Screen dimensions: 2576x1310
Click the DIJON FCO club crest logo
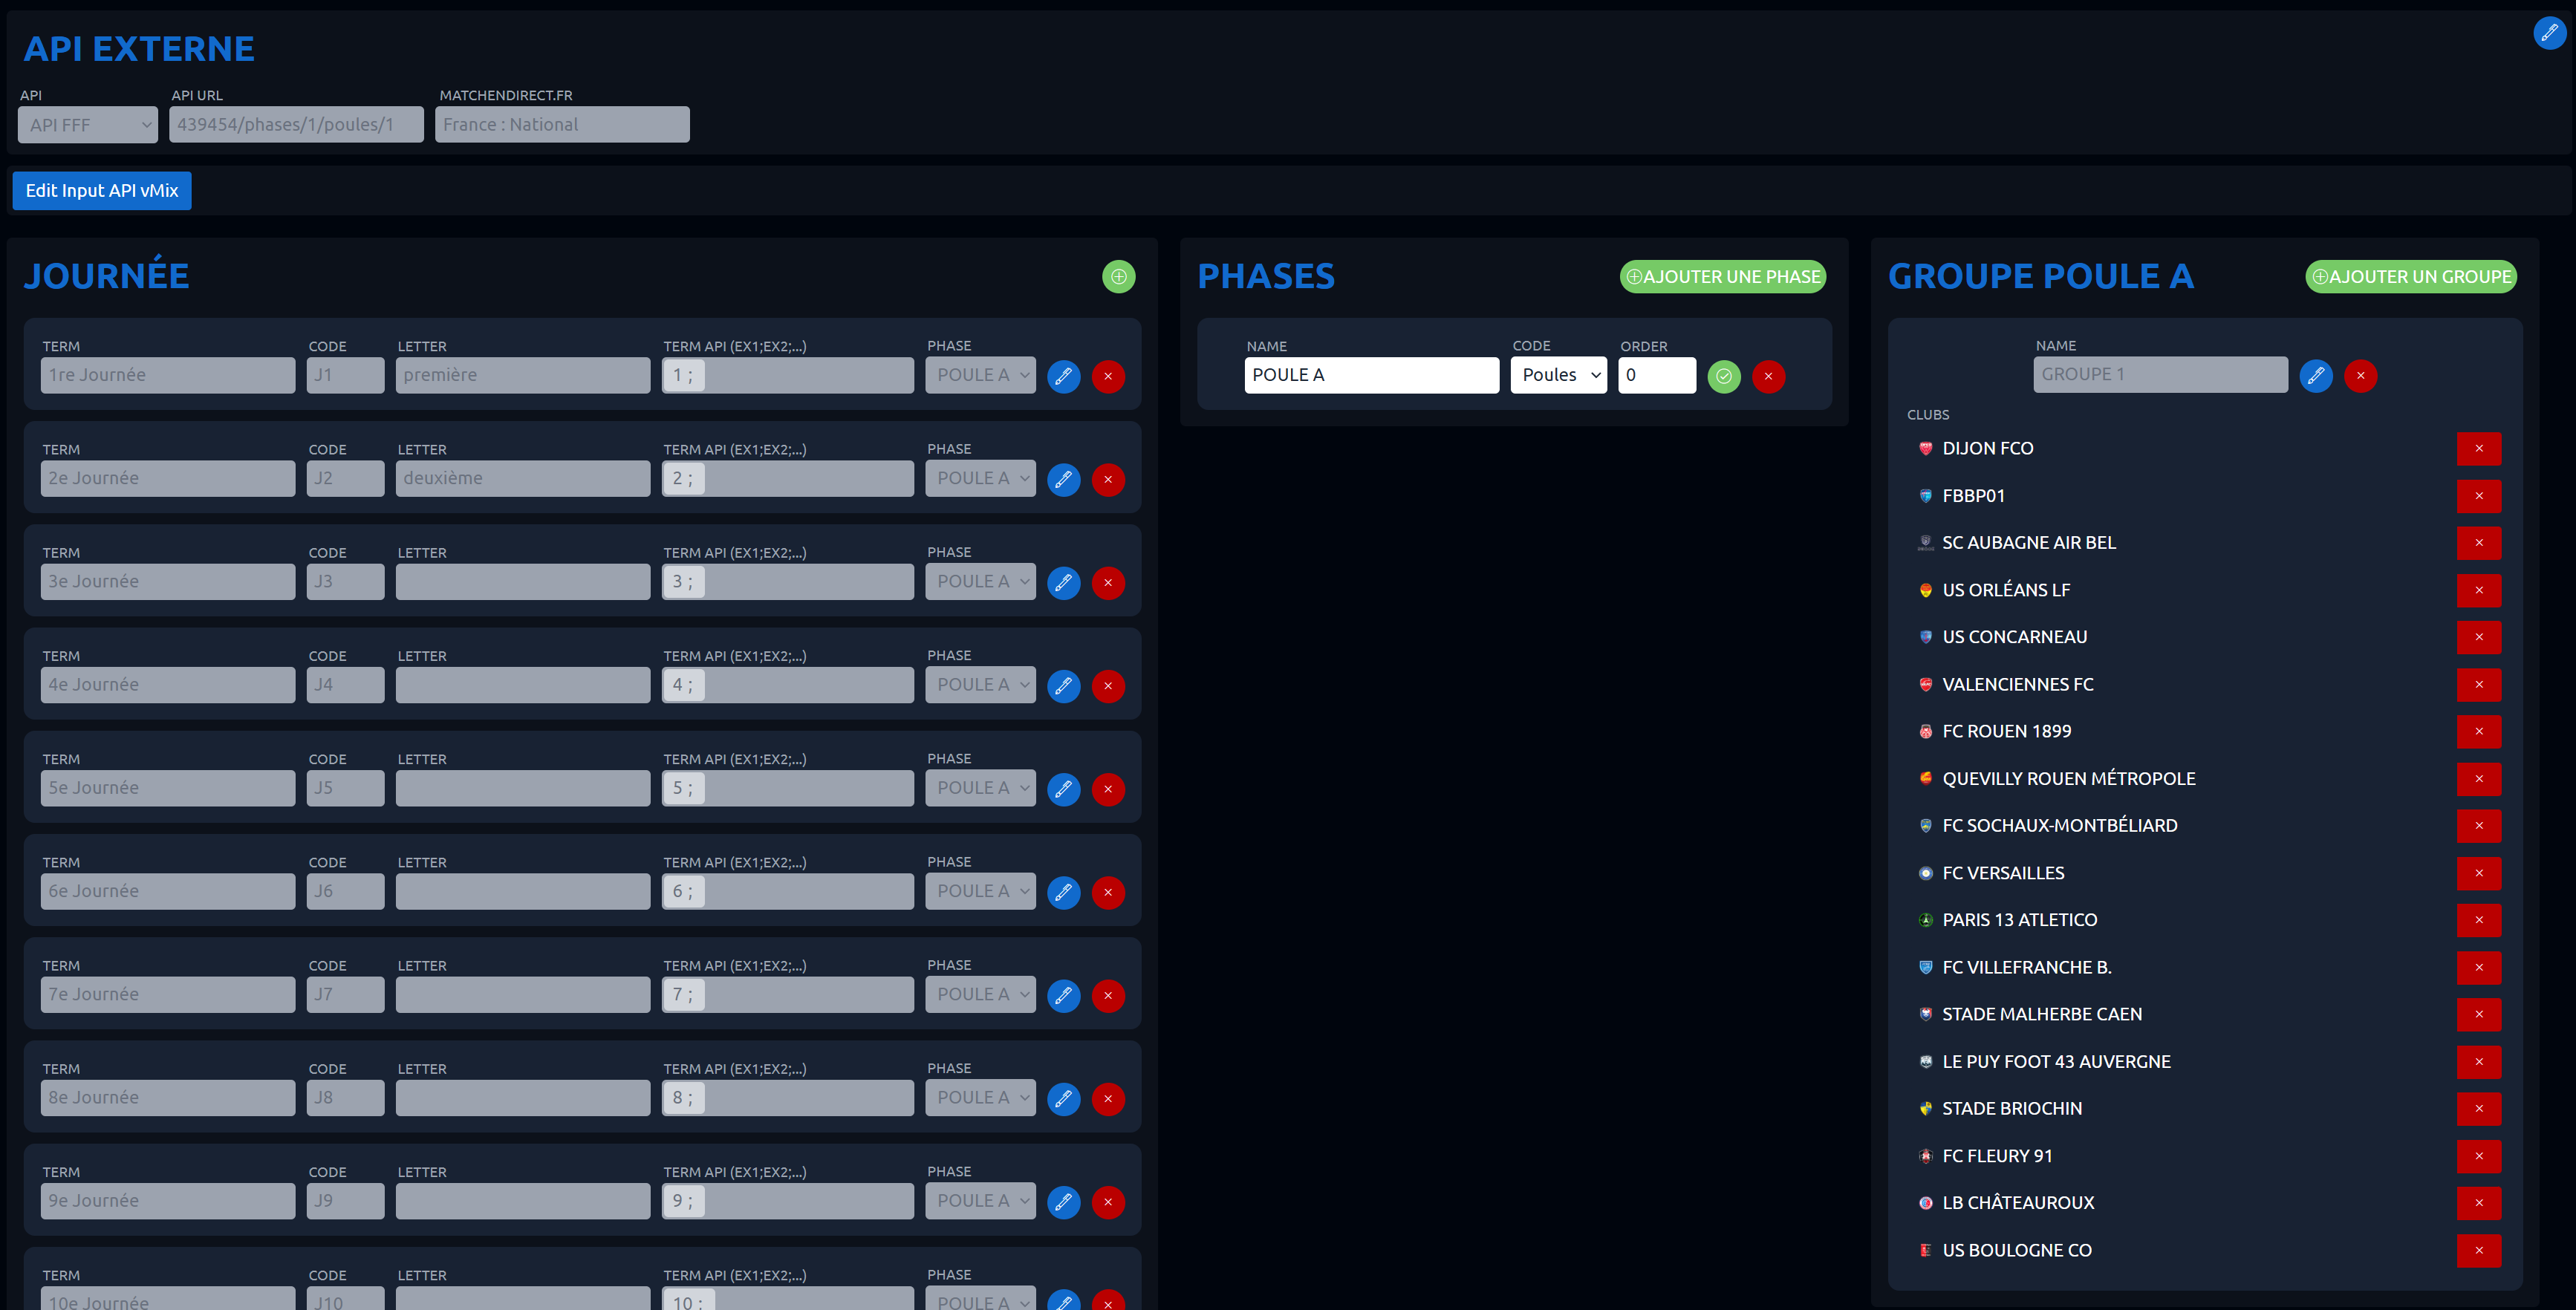pos(1925,448)
